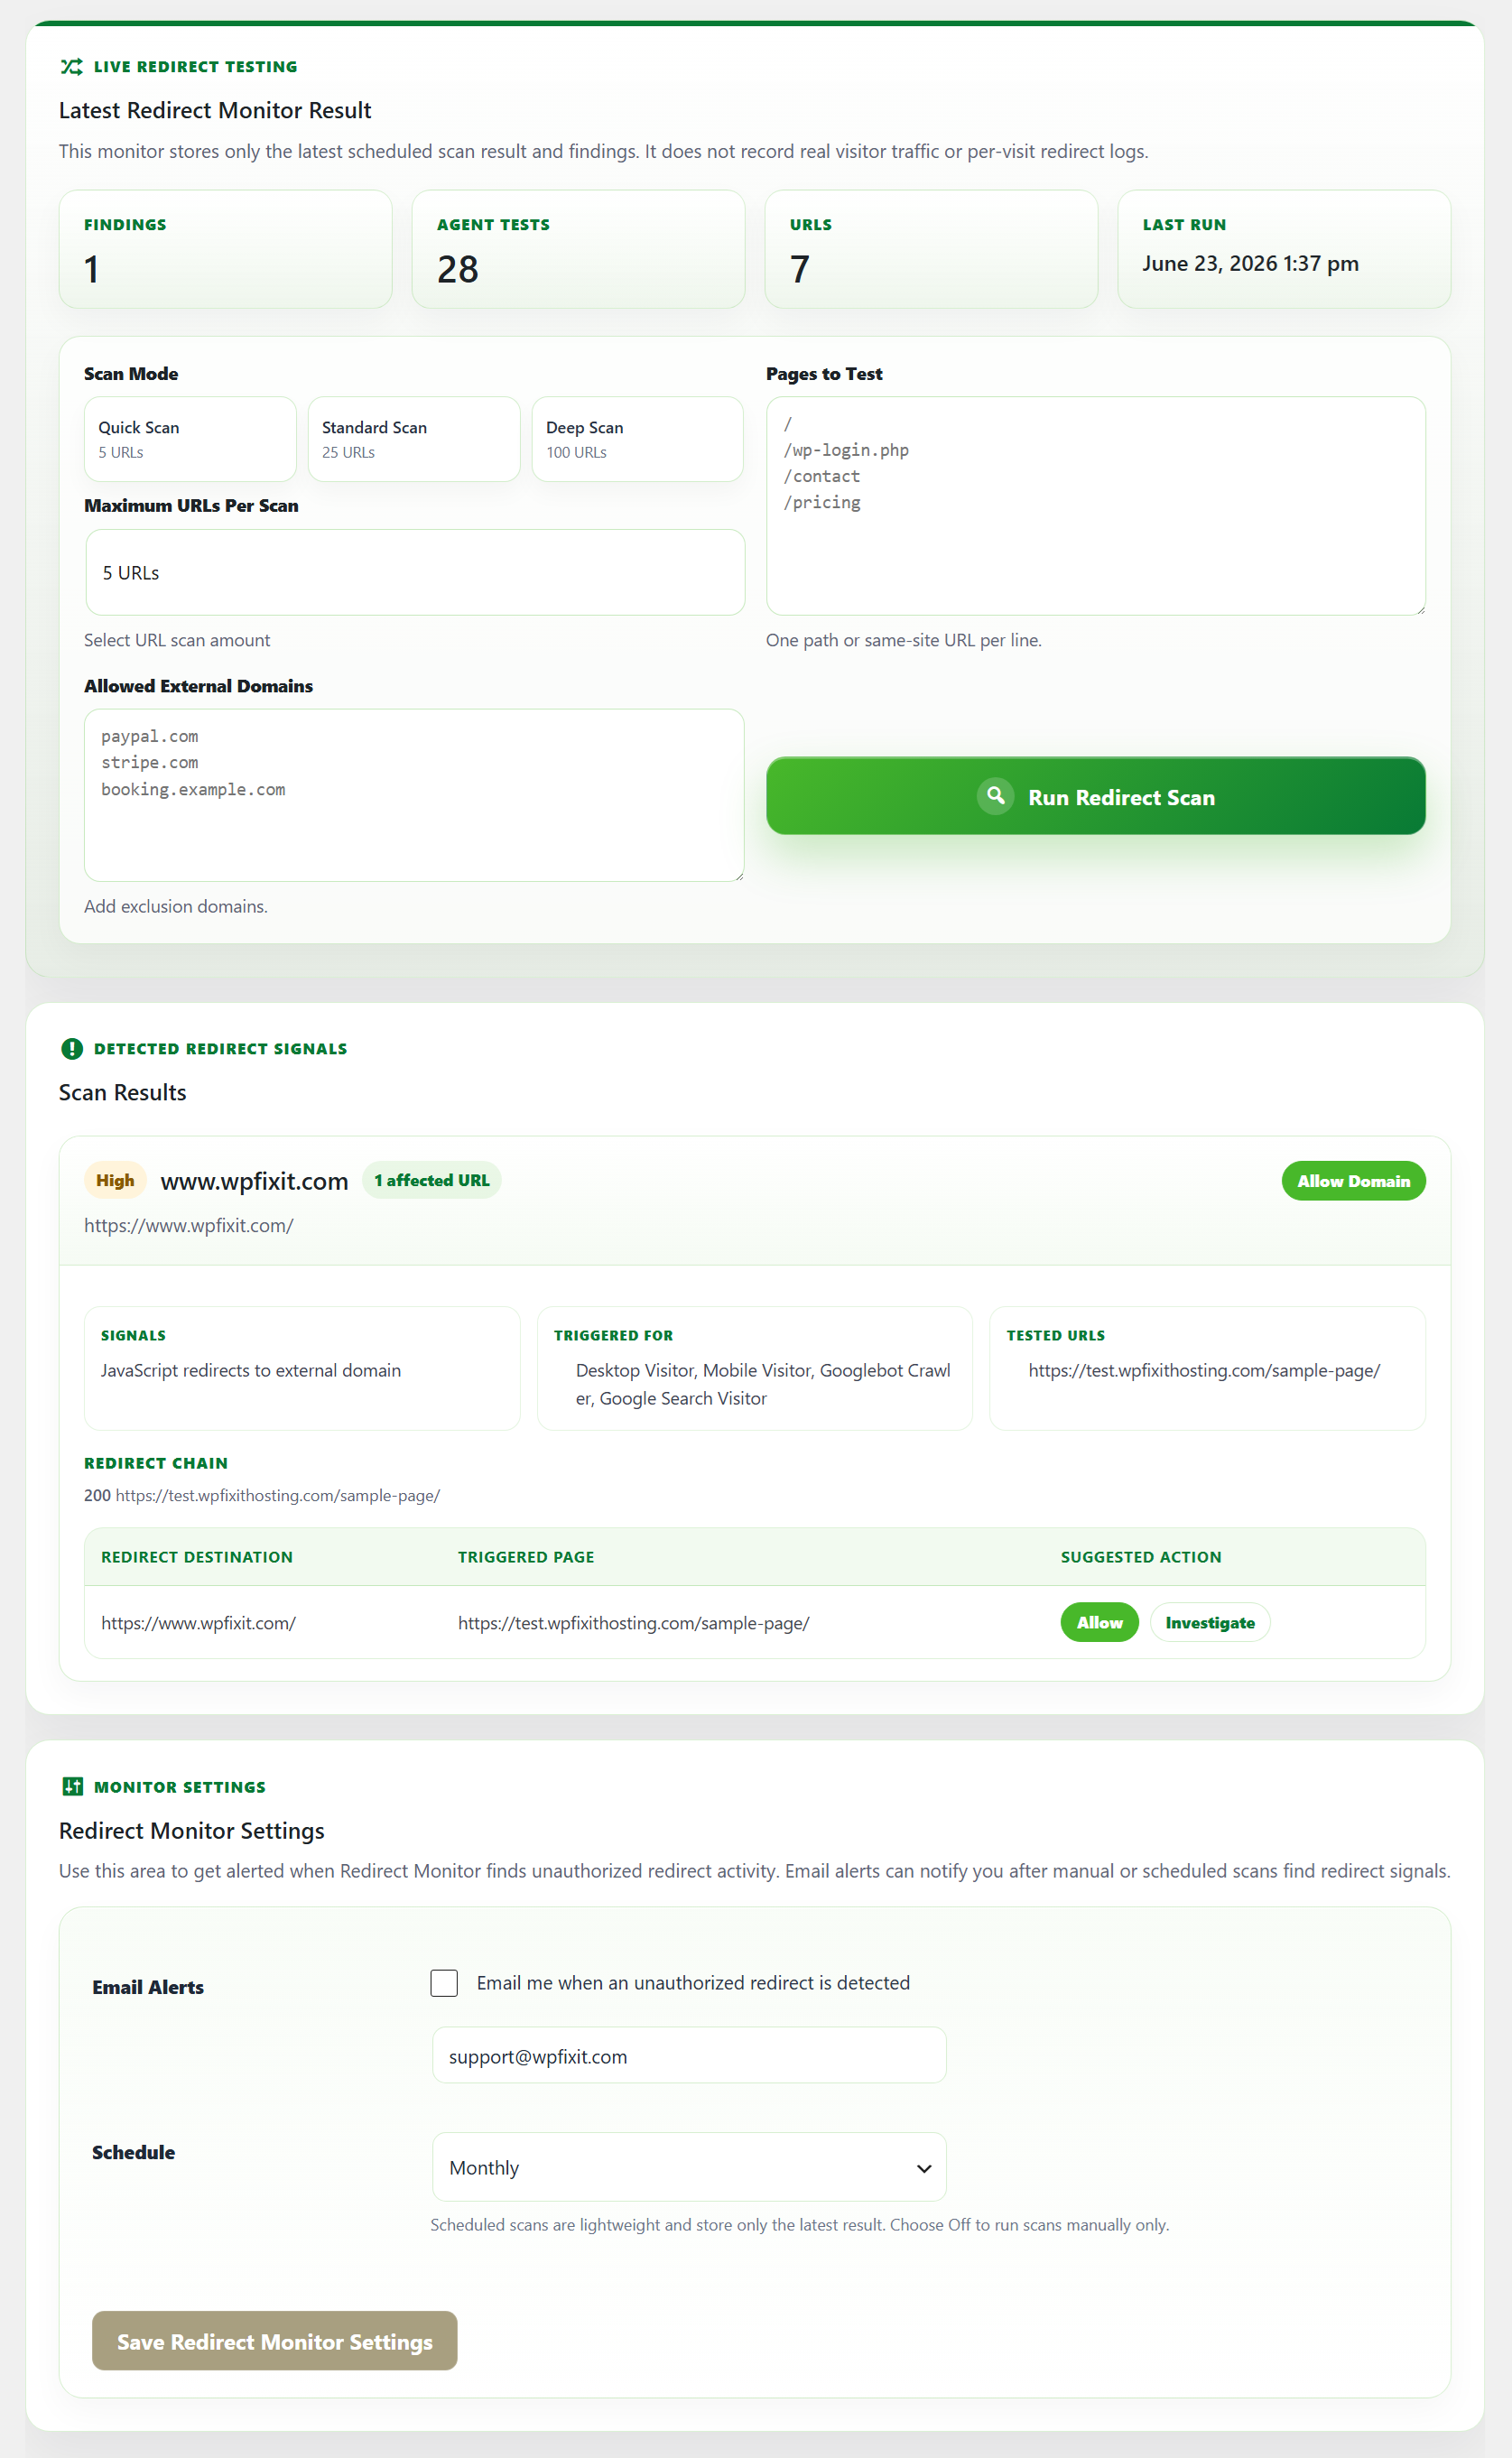Click the exclamation icon beside Detected Redirect Signals

[71, 1048]
